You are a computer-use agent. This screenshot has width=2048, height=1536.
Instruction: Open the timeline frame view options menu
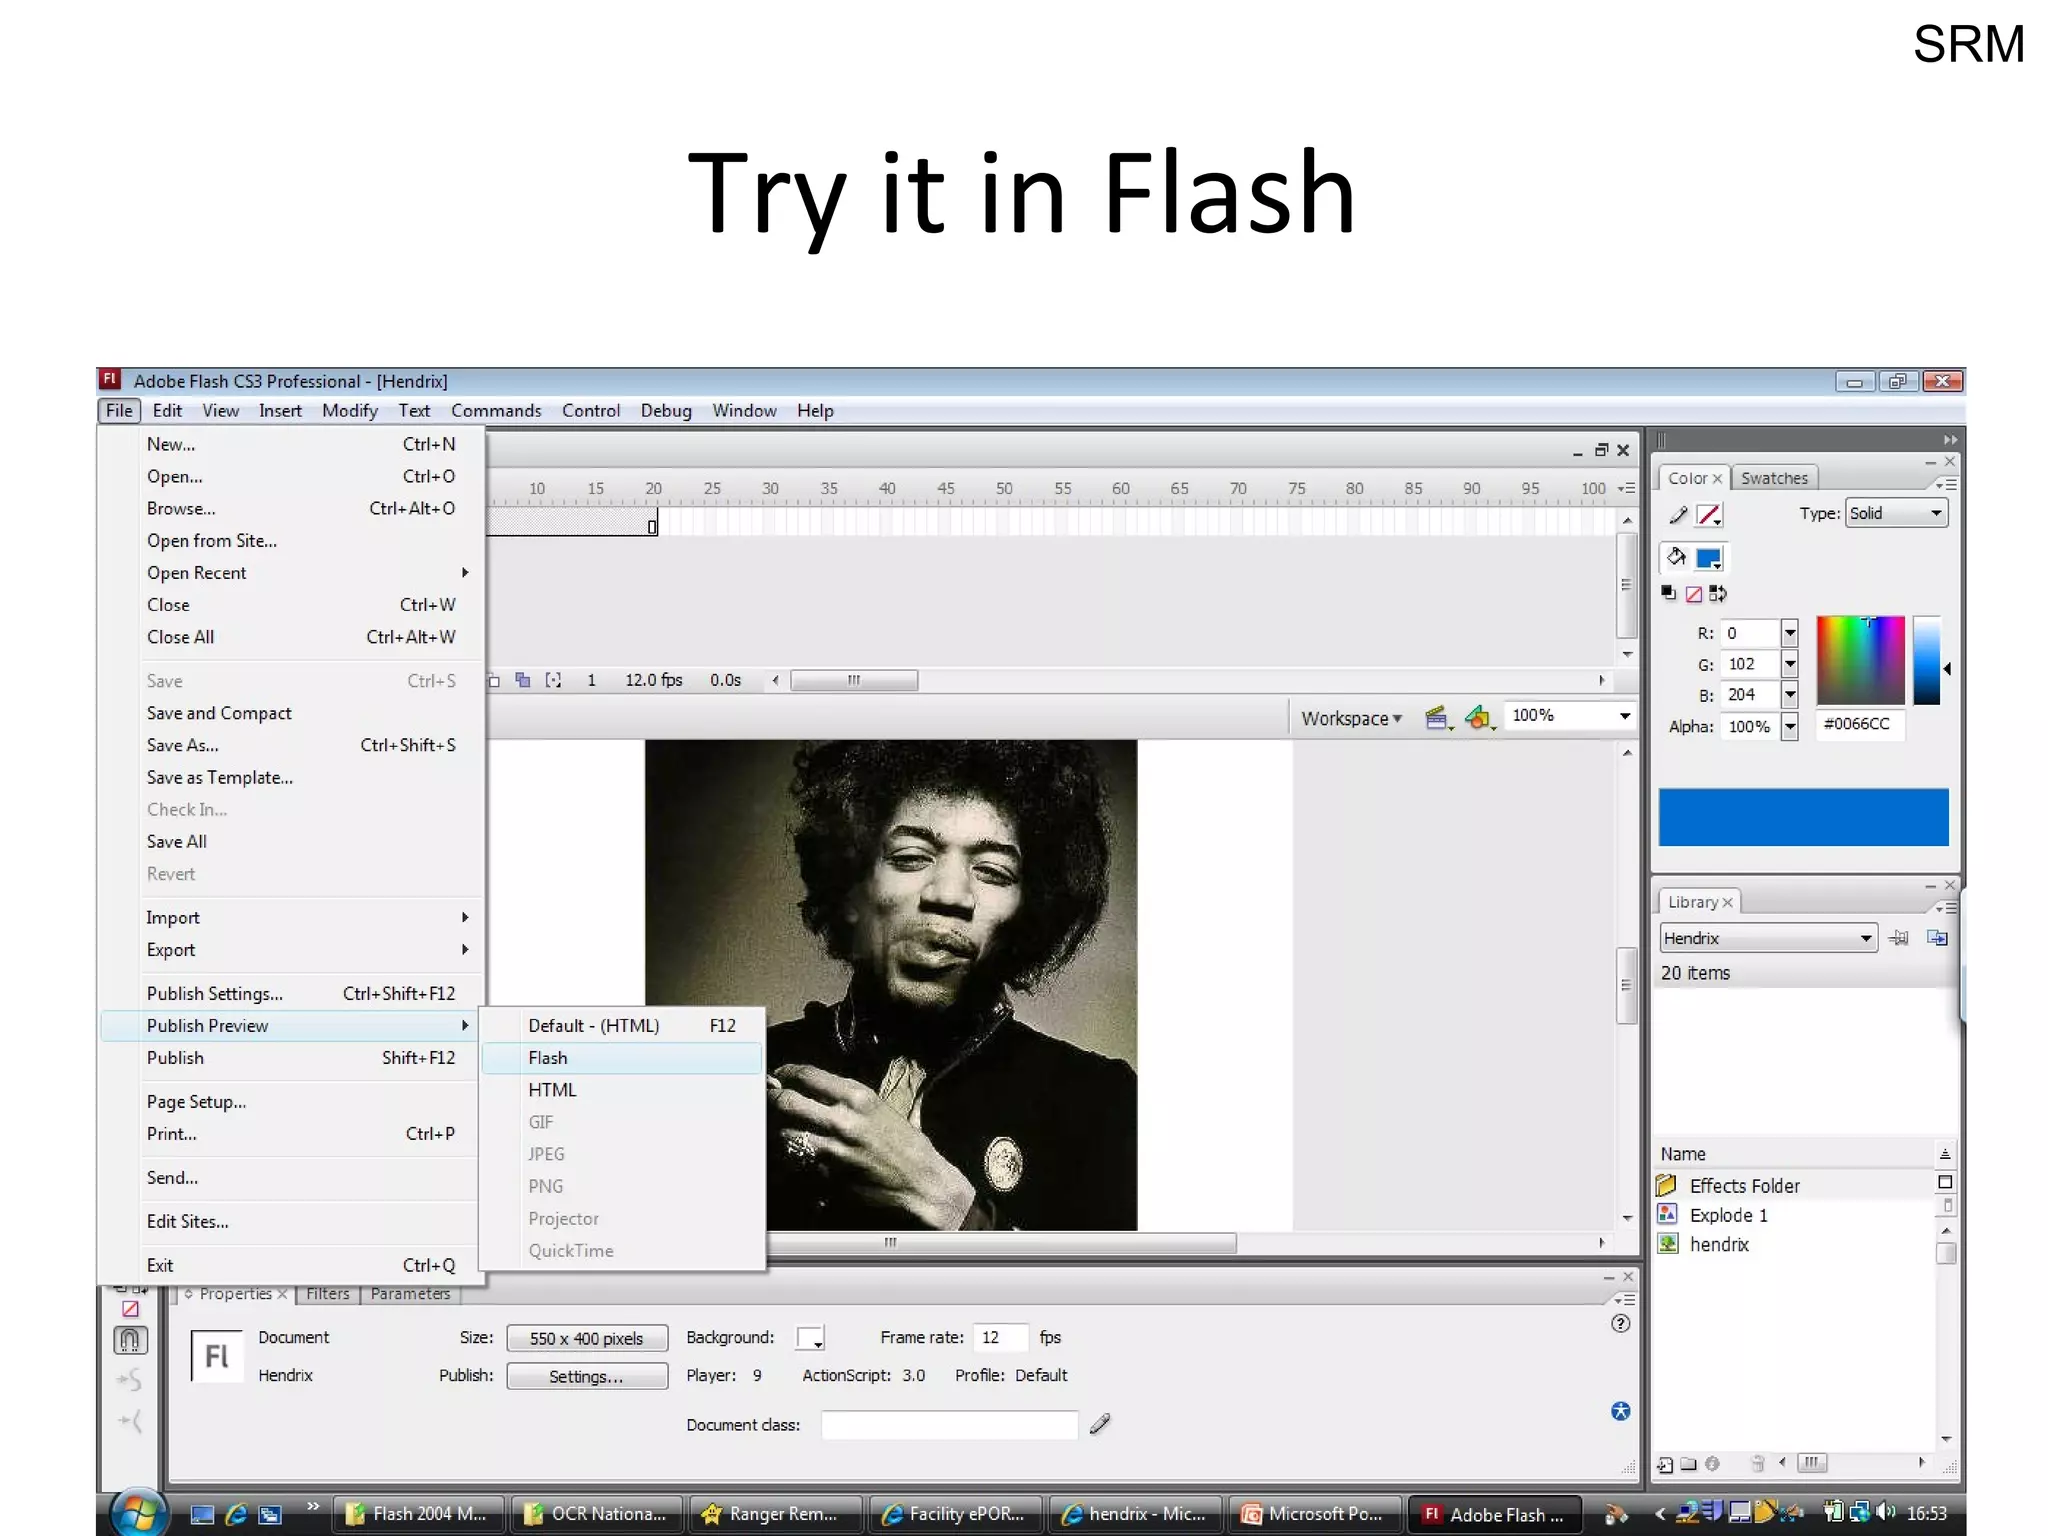[1626, 488]
